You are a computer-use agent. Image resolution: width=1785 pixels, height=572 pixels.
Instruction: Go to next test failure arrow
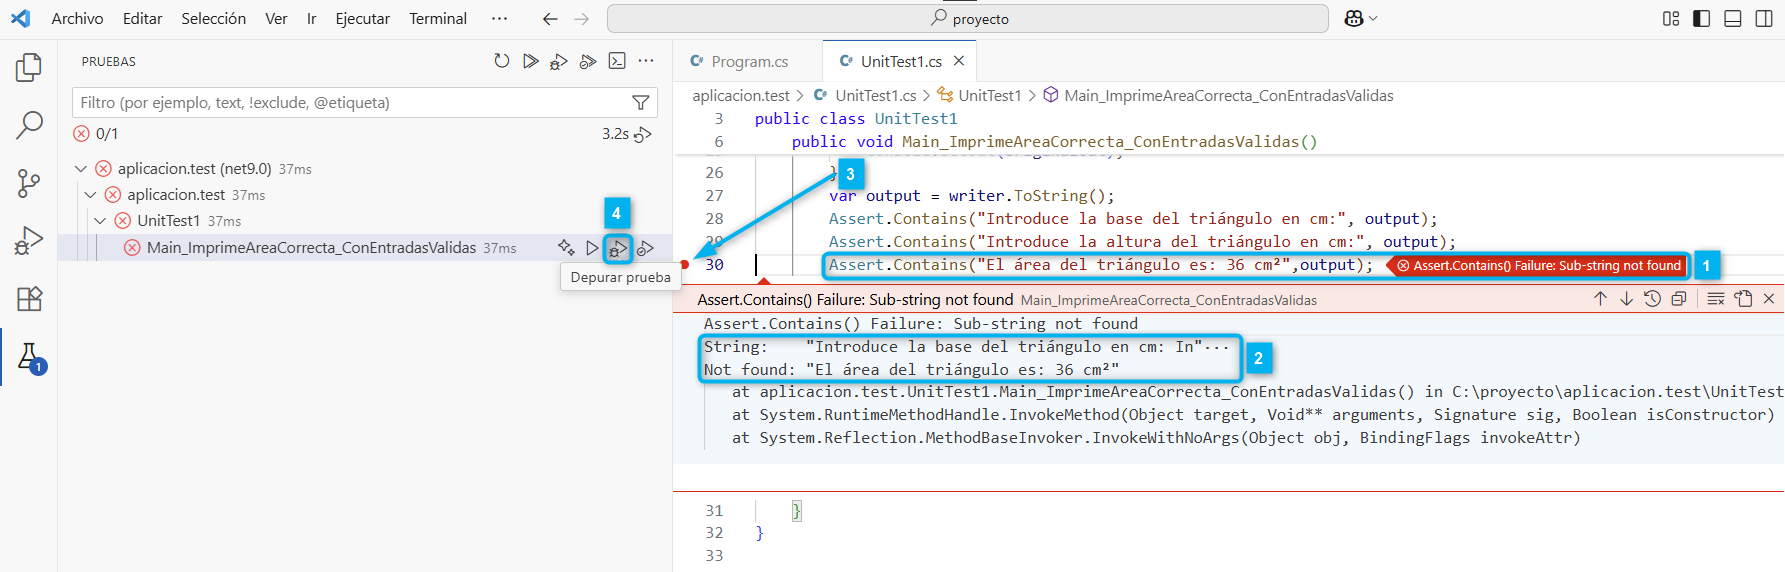pos(1626,299)
